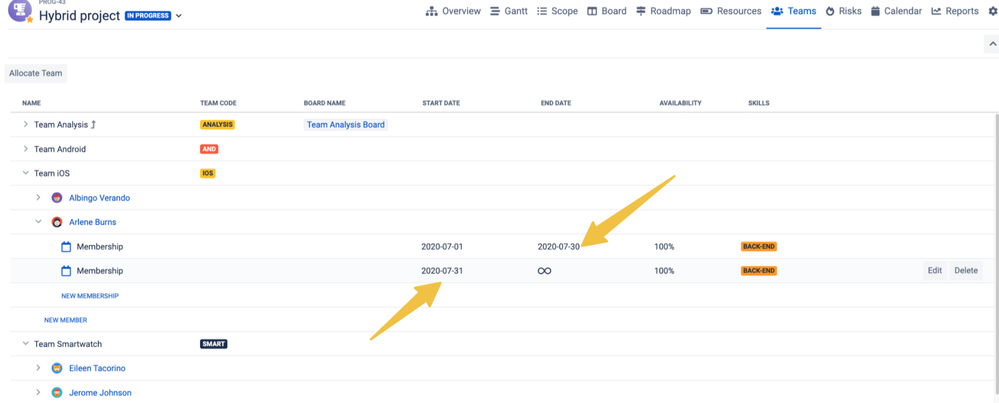Viewport: 999px width, 403px height.
Task: Expand the Team Android row
Action: (25, 149)
